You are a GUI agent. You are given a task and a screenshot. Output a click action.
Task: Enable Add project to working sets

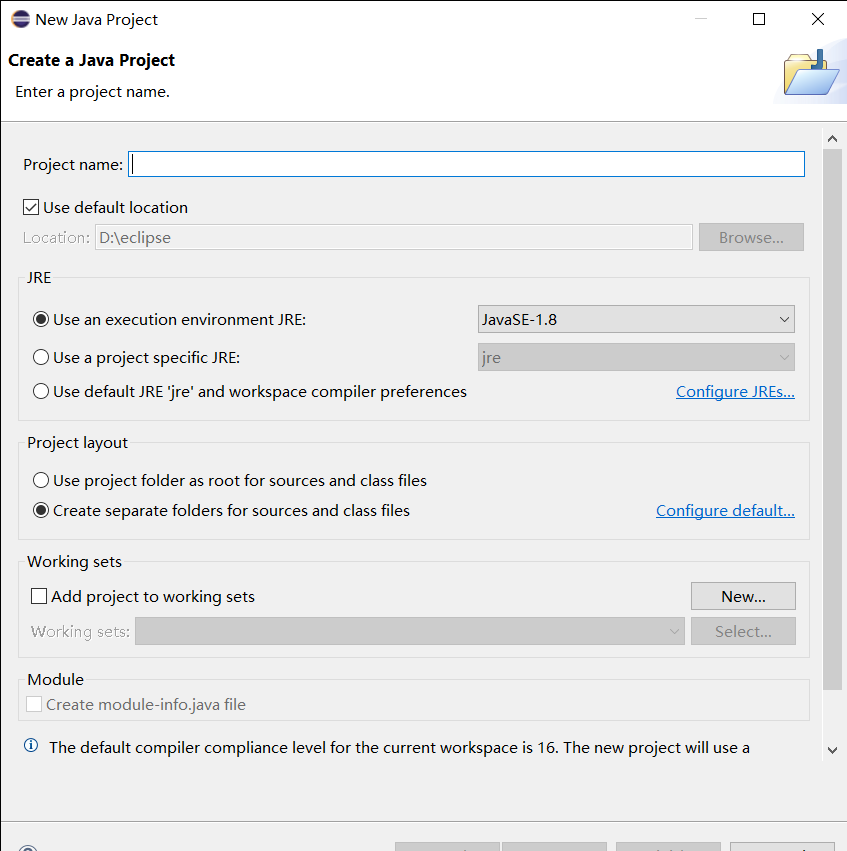(x=39, y=596)
